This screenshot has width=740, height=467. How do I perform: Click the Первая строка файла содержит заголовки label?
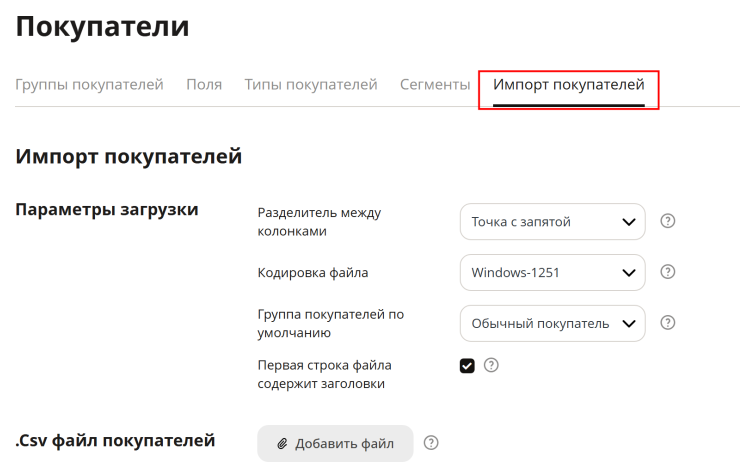[x=325, y=375]
